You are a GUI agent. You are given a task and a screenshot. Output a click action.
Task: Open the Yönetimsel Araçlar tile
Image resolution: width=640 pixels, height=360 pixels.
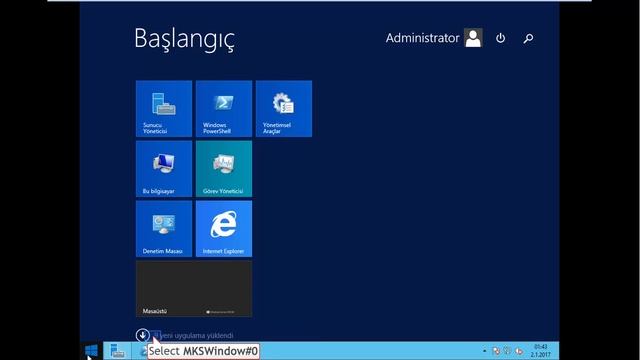[x=284, y=109]
